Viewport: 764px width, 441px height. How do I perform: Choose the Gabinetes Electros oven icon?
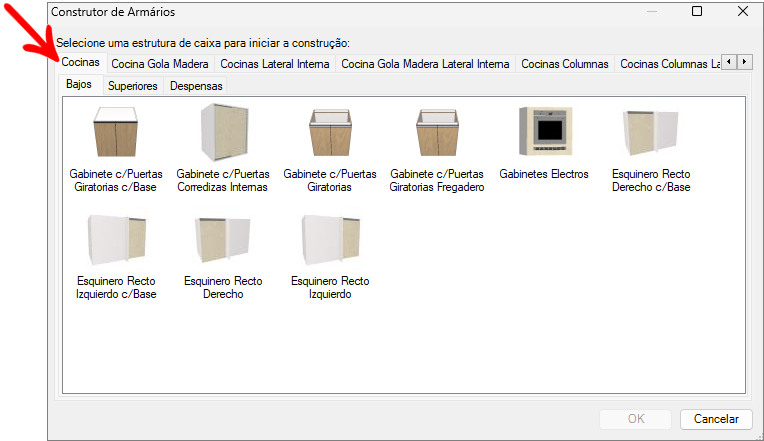click(545, 131)
